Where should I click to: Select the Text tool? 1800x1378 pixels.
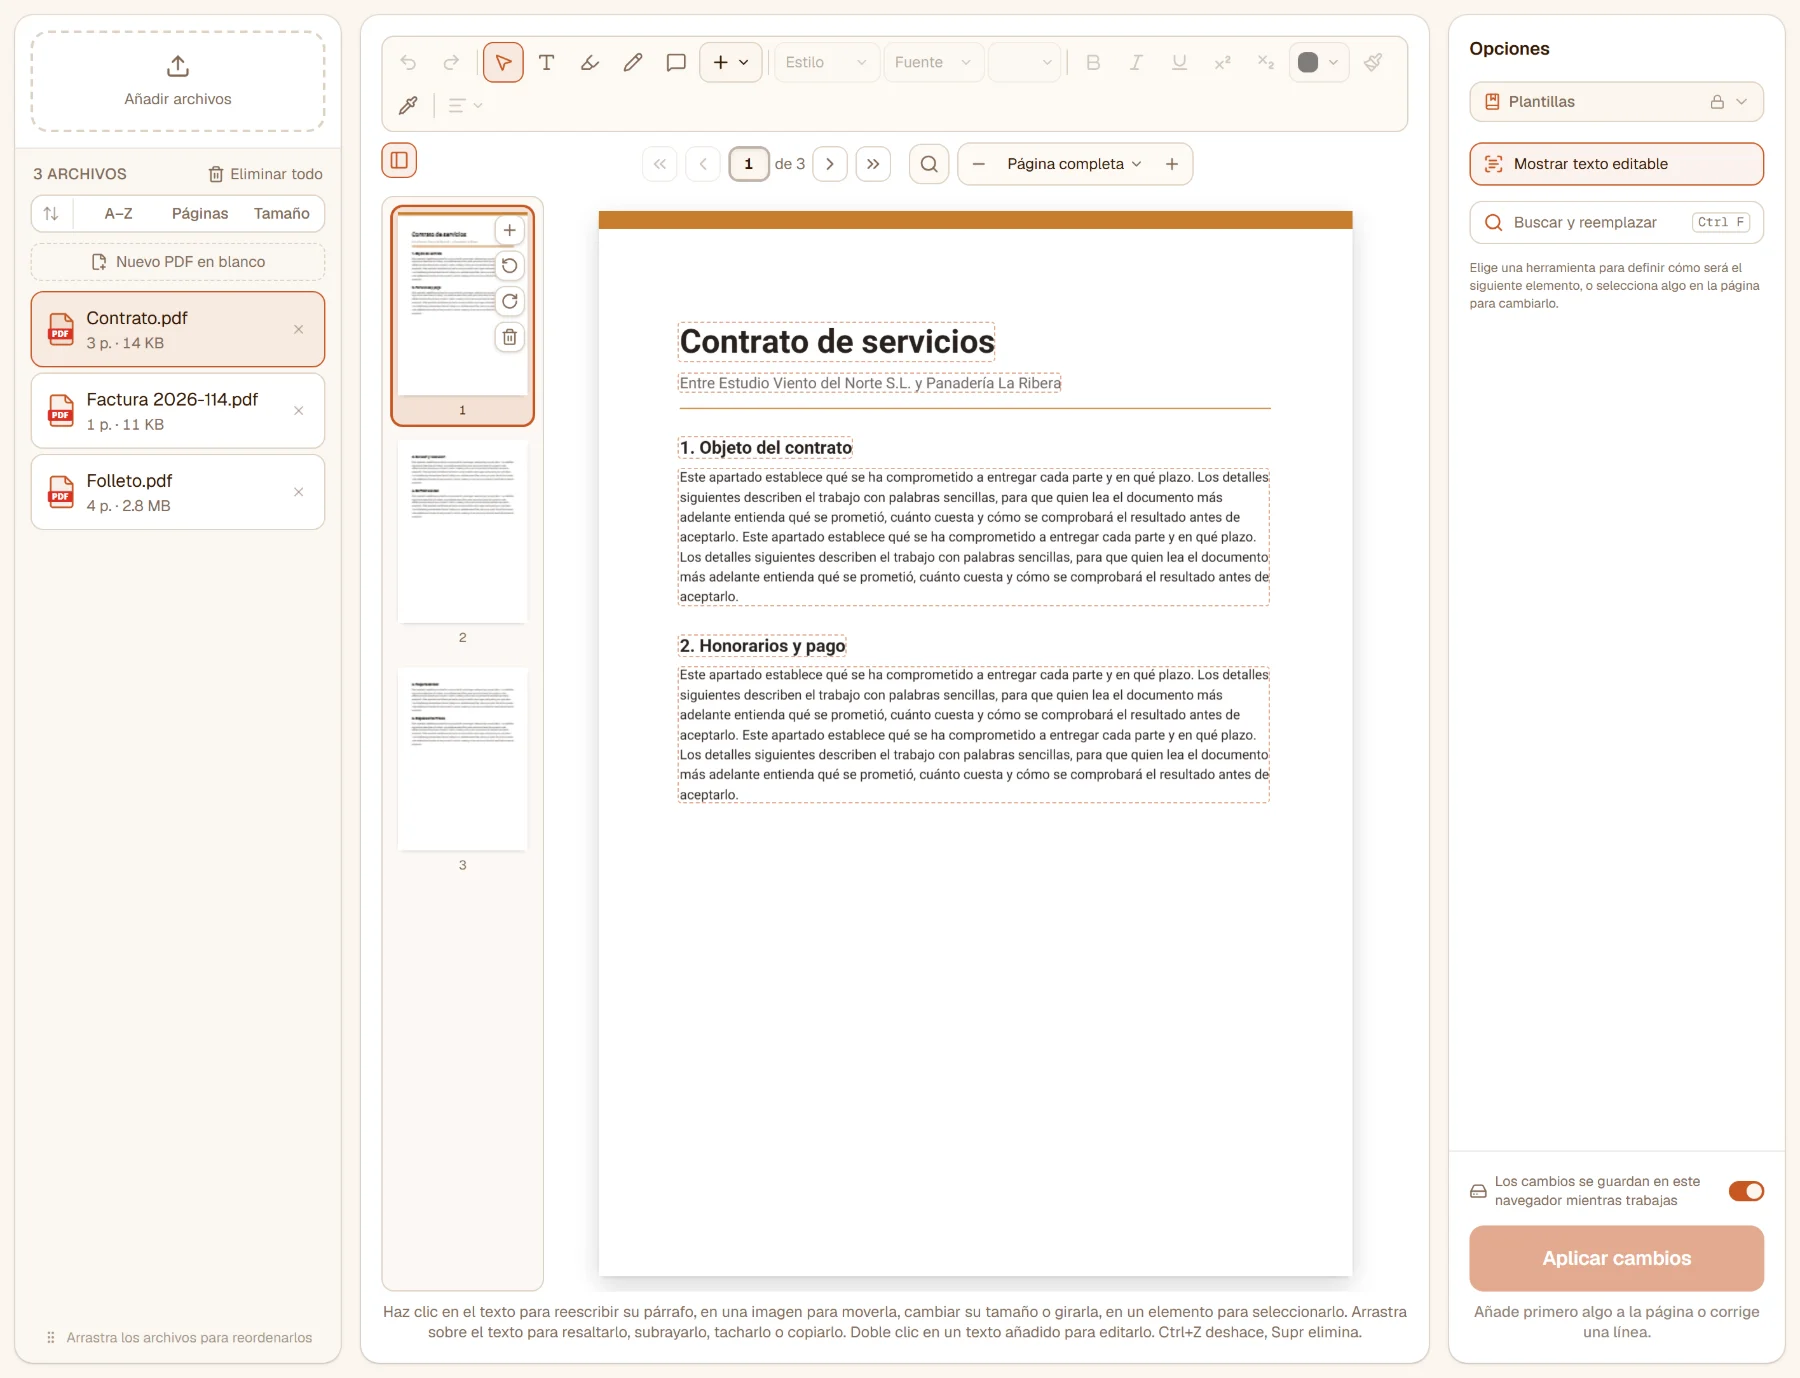pos(546,63)
